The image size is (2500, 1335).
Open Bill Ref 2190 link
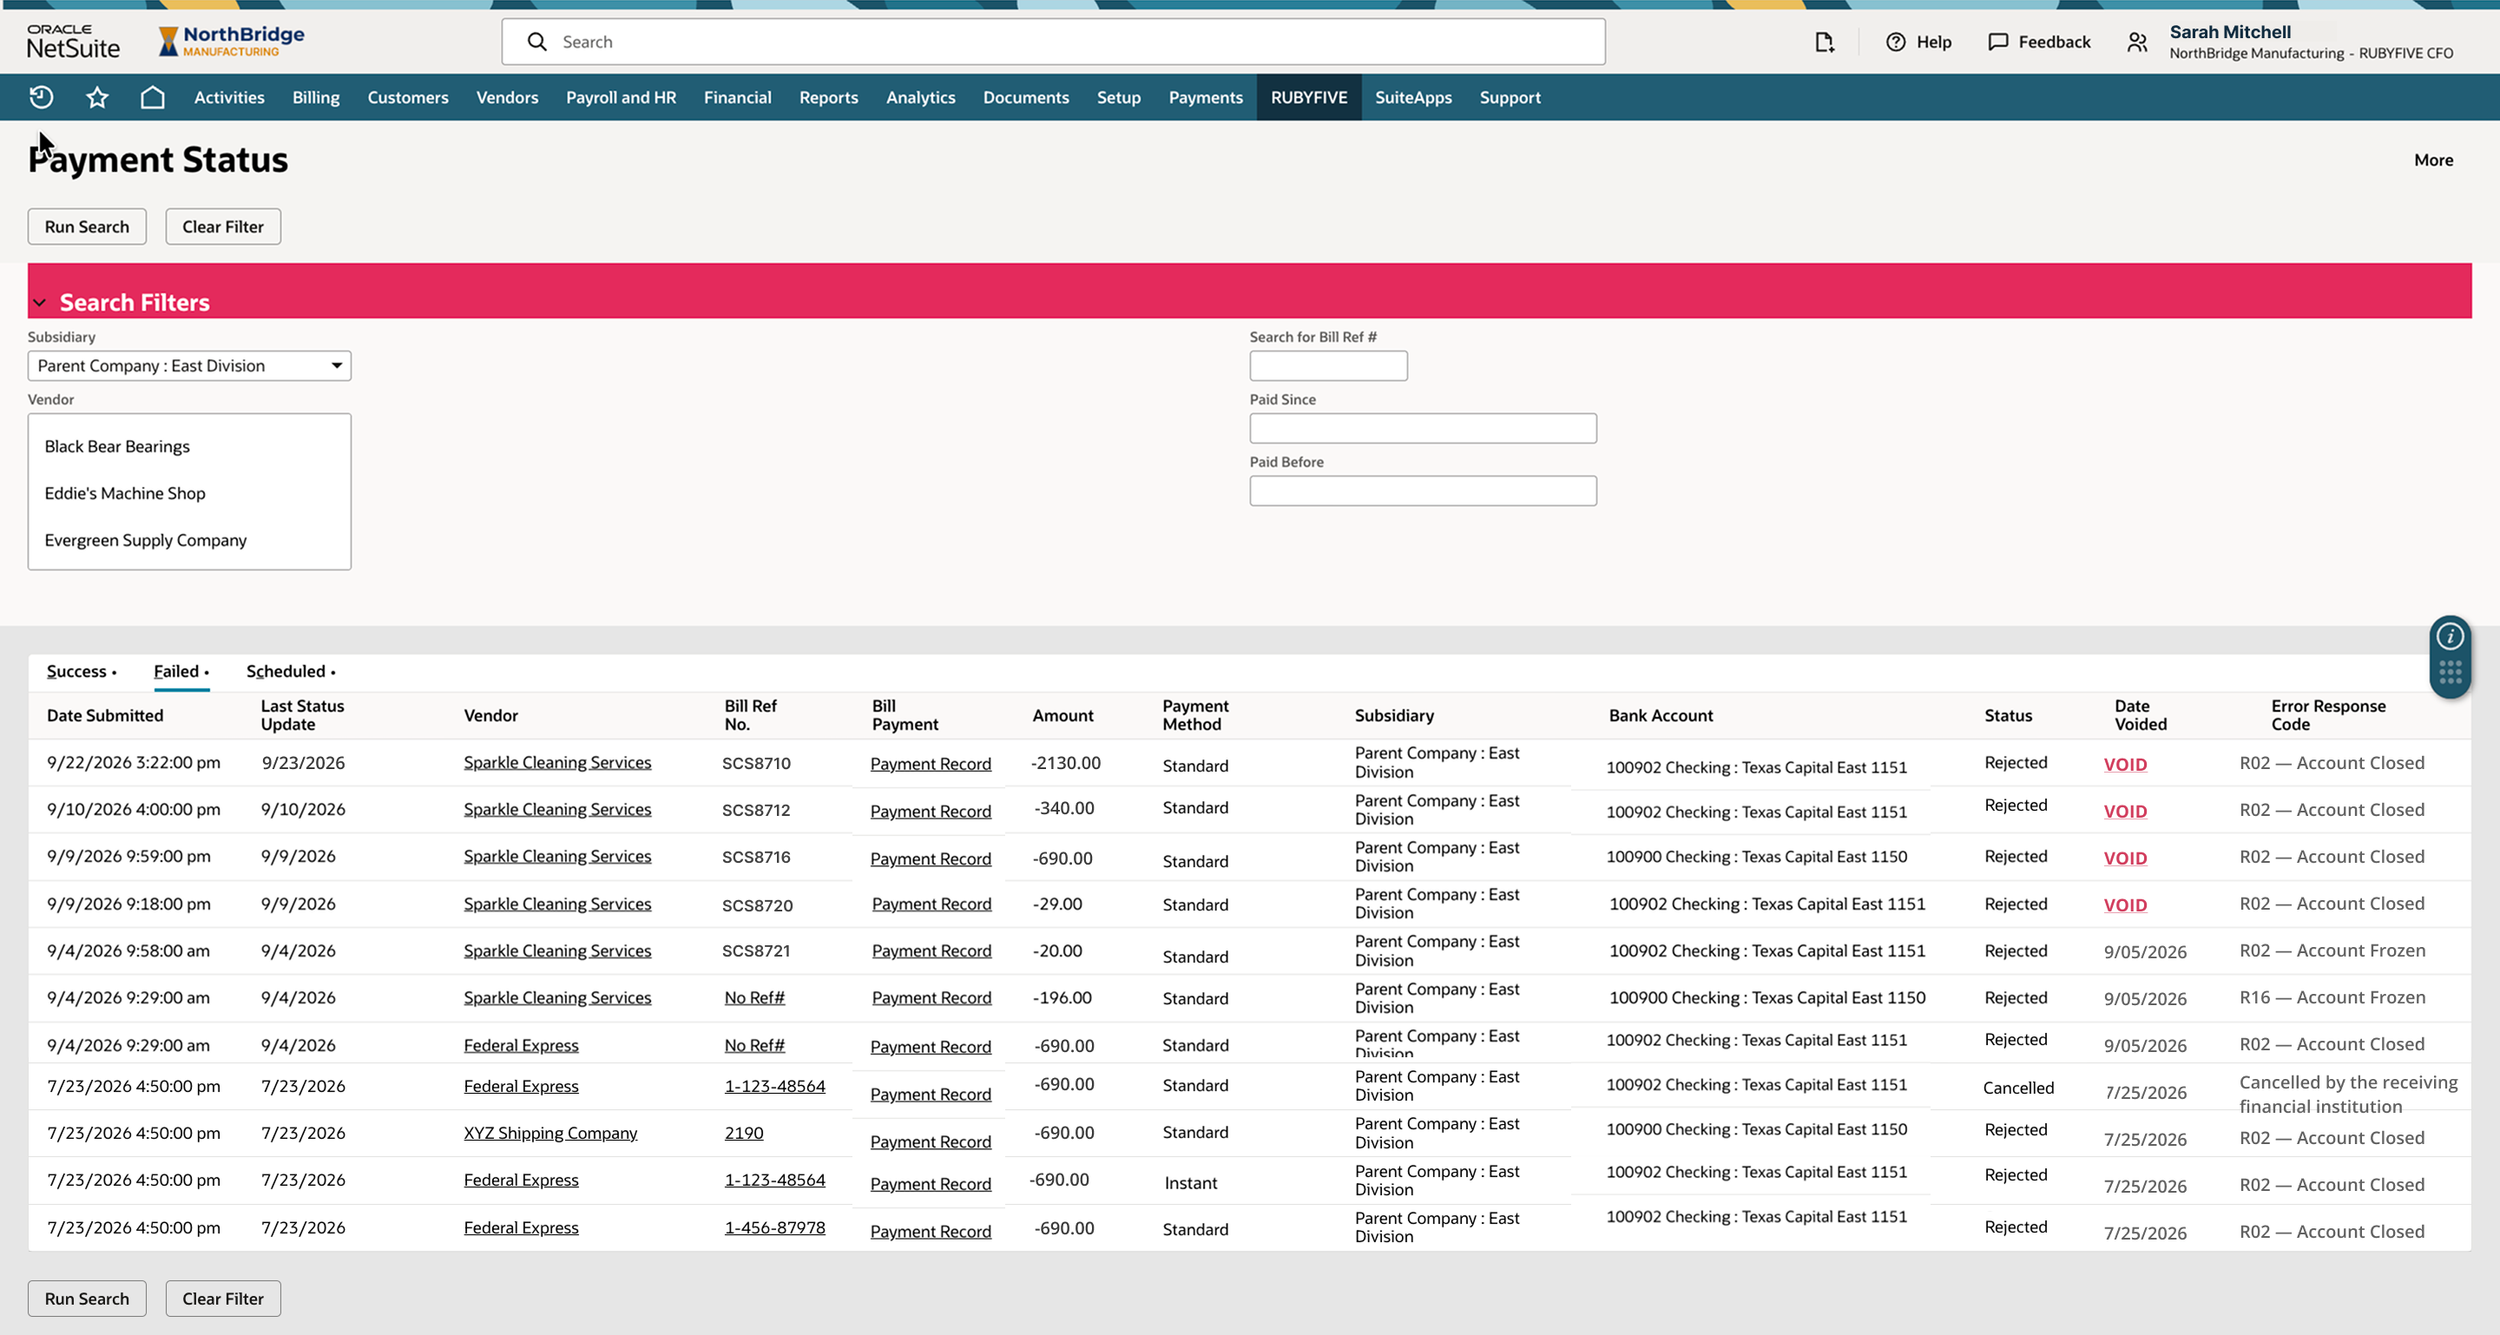pos(743,1133)
